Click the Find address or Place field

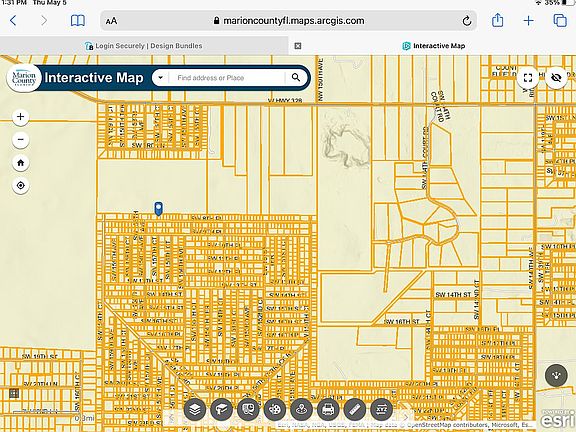(226, 78)
